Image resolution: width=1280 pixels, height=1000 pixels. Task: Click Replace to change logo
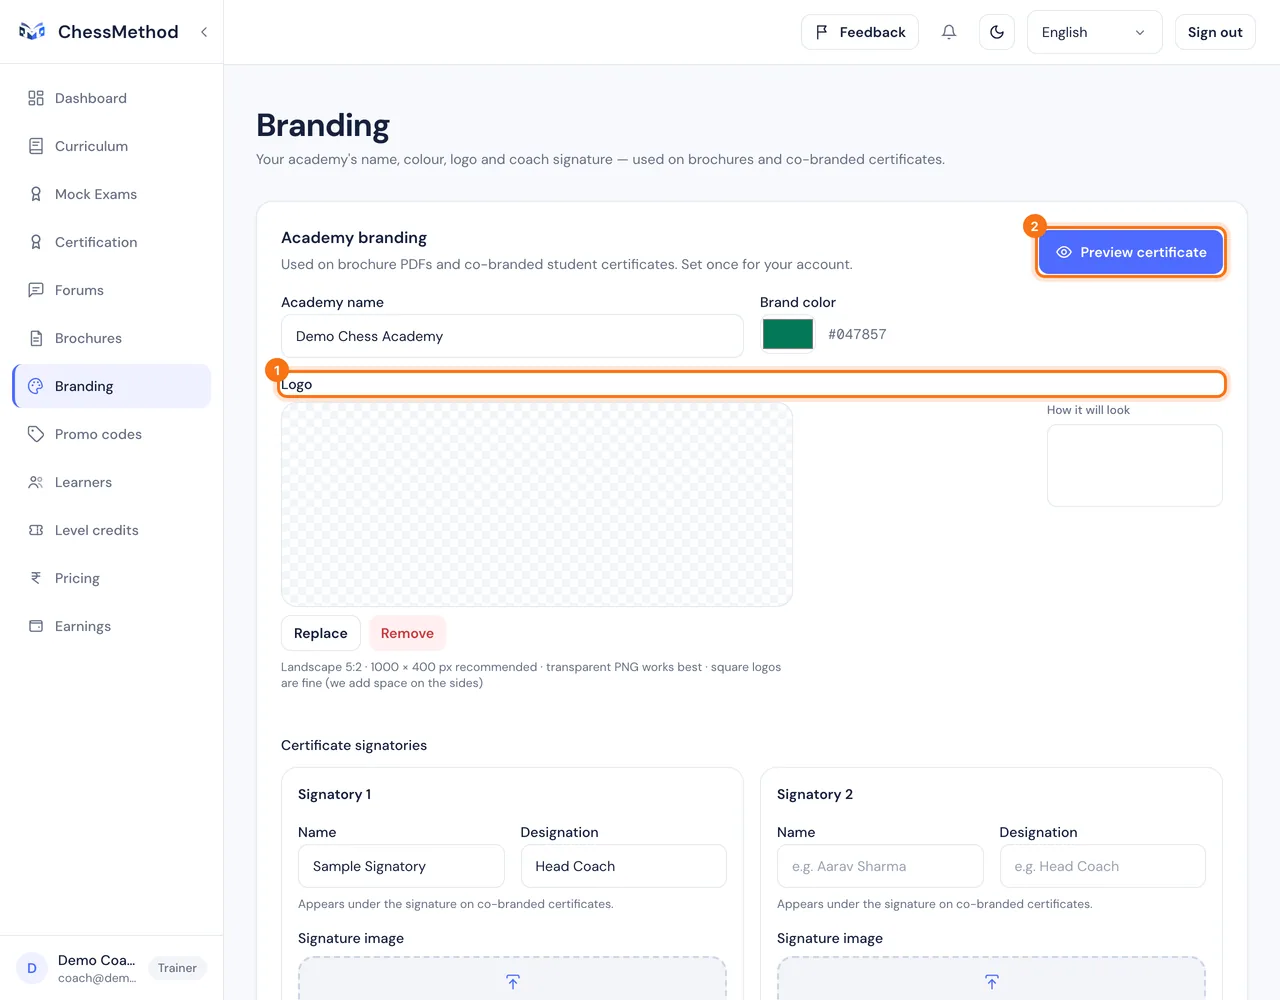click(x=321, y=633)
